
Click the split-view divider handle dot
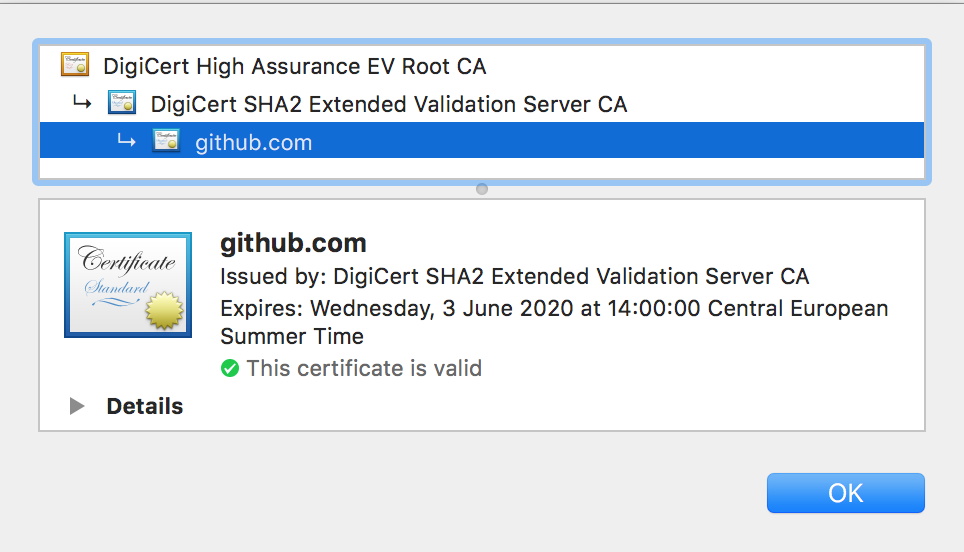[482, 189]
